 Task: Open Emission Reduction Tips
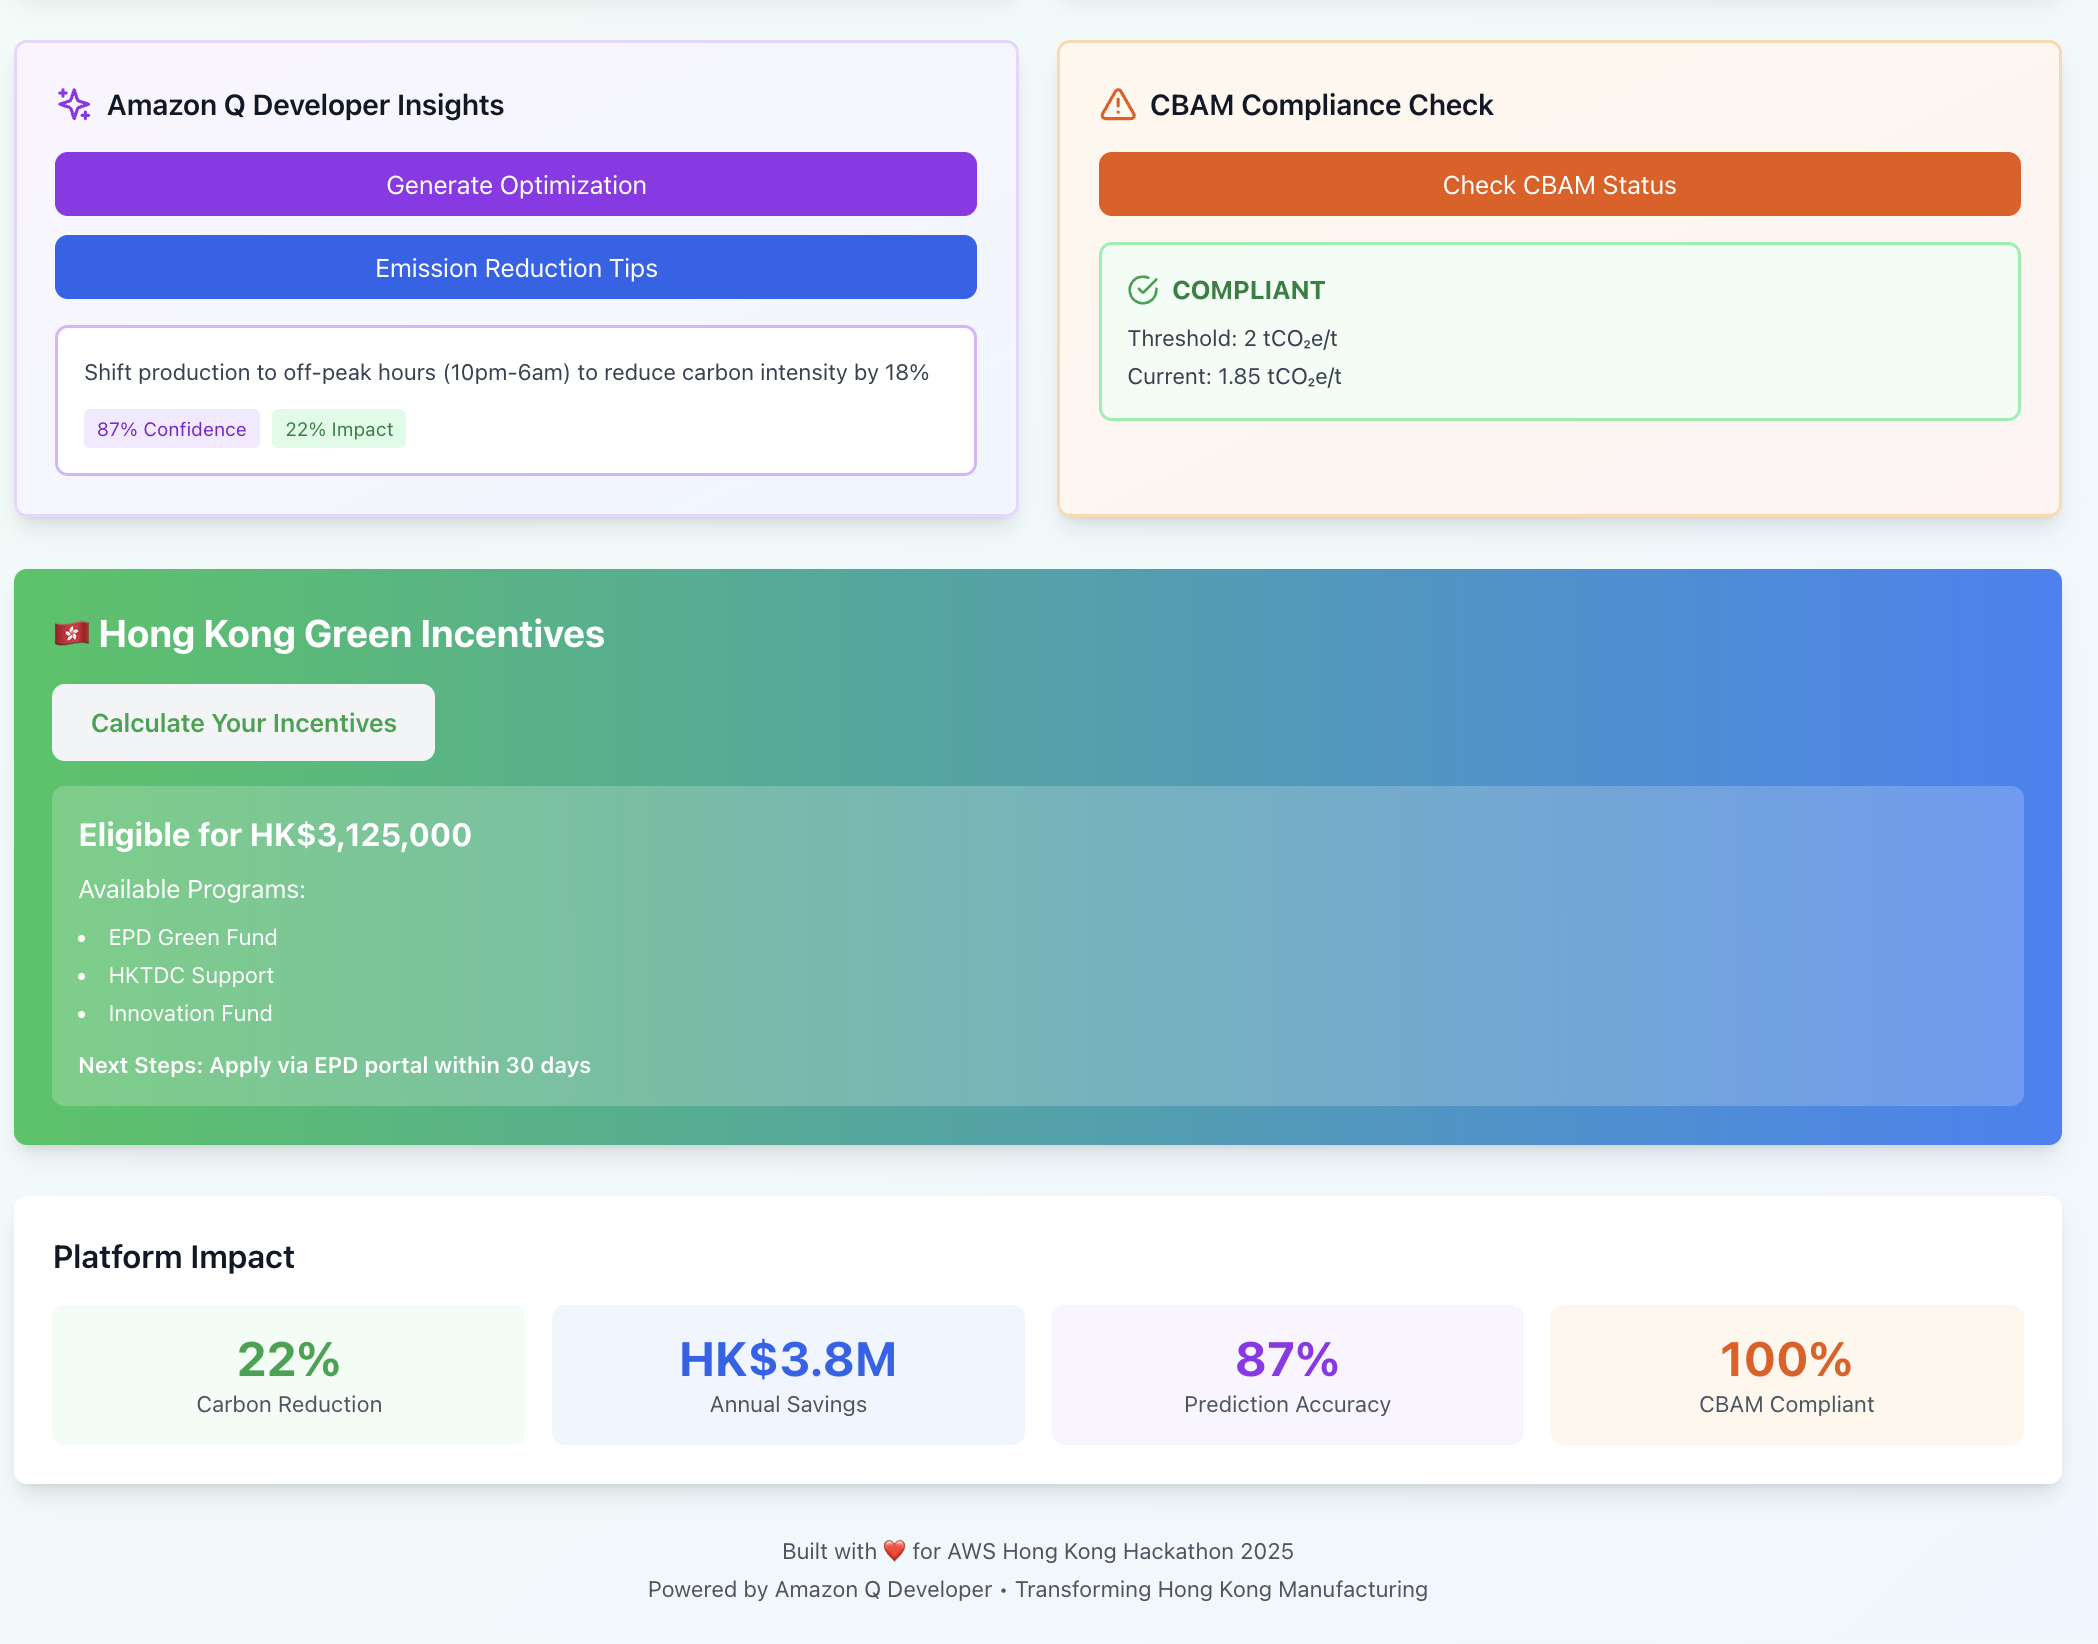point(516,267)
